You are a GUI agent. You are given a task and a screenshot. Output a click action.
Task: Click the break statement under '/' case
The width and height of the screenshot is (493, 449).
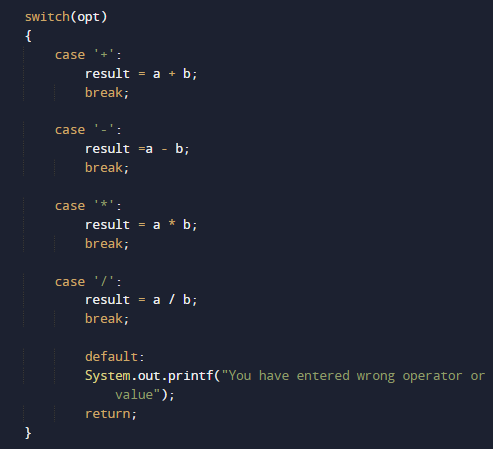[x=107, y=319]
